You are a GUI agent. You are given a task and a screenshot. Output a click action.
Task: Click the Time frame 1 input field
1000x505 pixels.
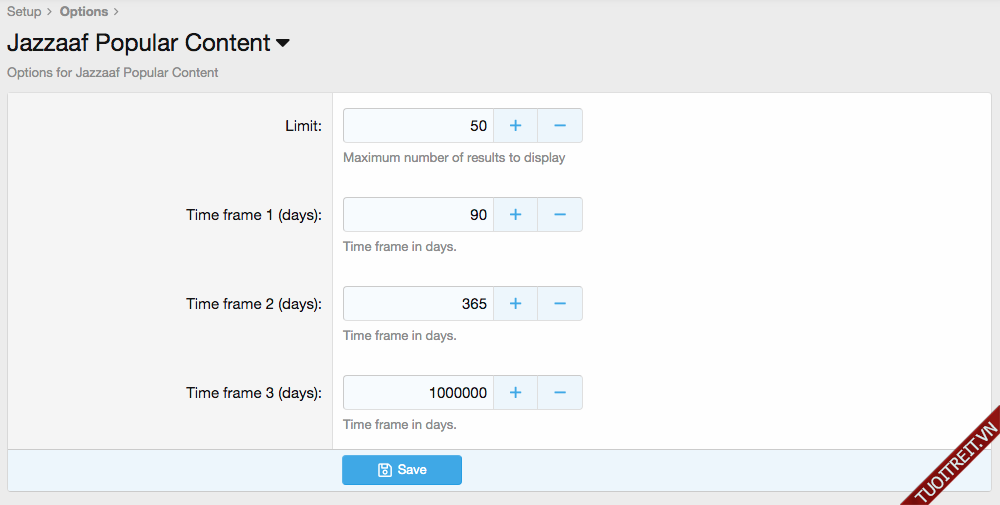pos(418,215)
